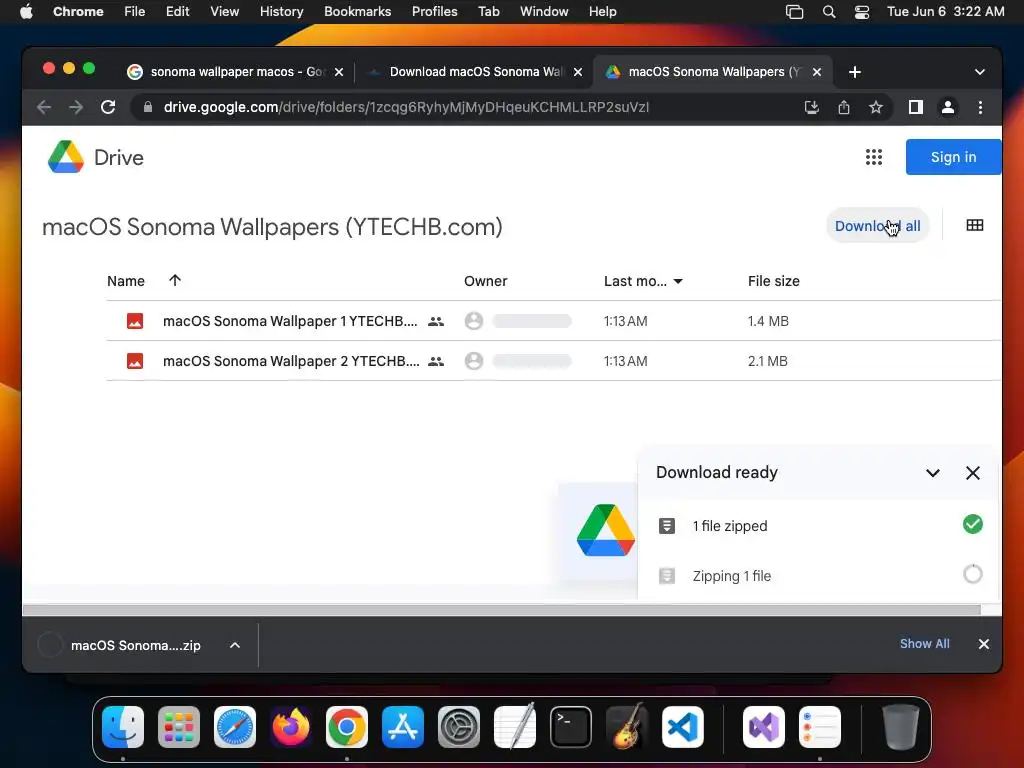Go back to previous page
Screen dimensions: 1024x768
[x=44, y=107]
